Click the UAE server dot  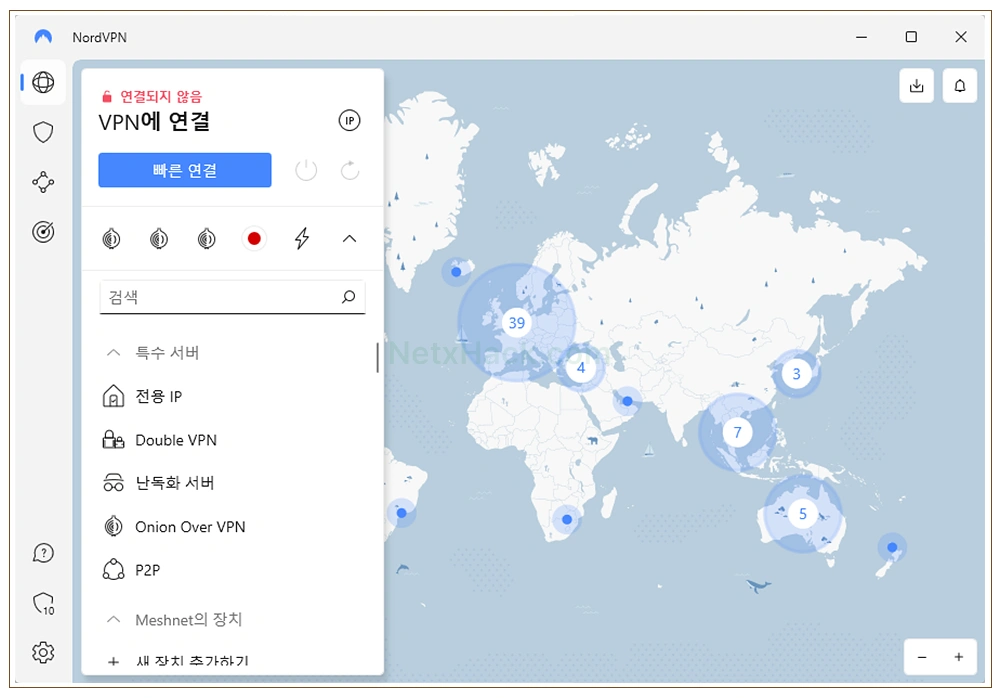[x=628, y=401]
